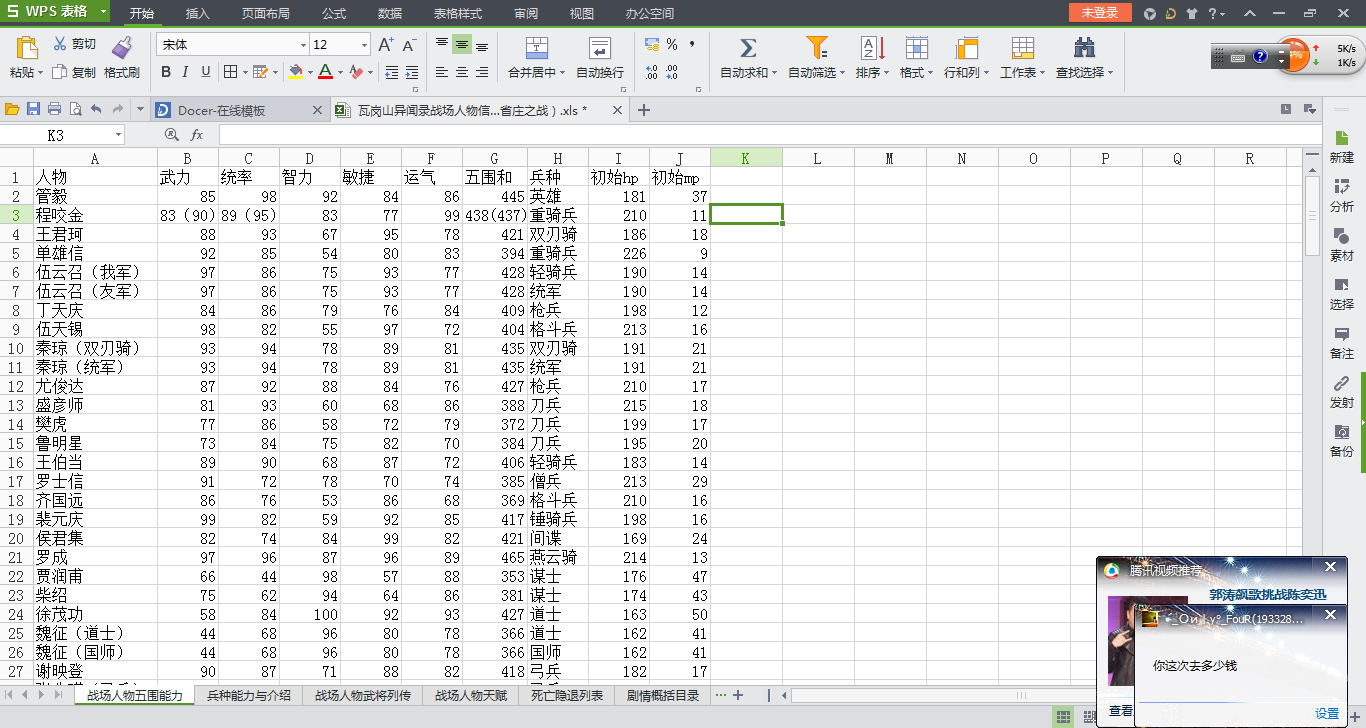Switch to the 兵种能力与介绍 sheet tab
Screen dimensions: 1366x728
click(x=248, y=695)
